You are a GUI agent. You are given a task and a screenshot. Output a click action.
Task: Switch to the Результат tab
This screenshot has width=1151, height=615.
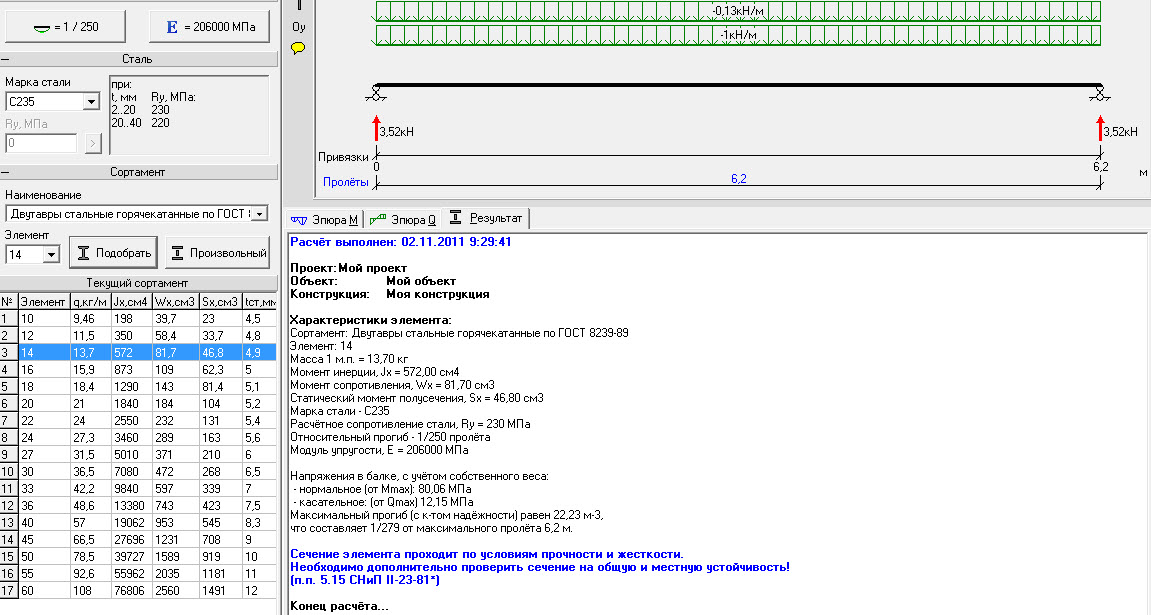click(486, 218)
